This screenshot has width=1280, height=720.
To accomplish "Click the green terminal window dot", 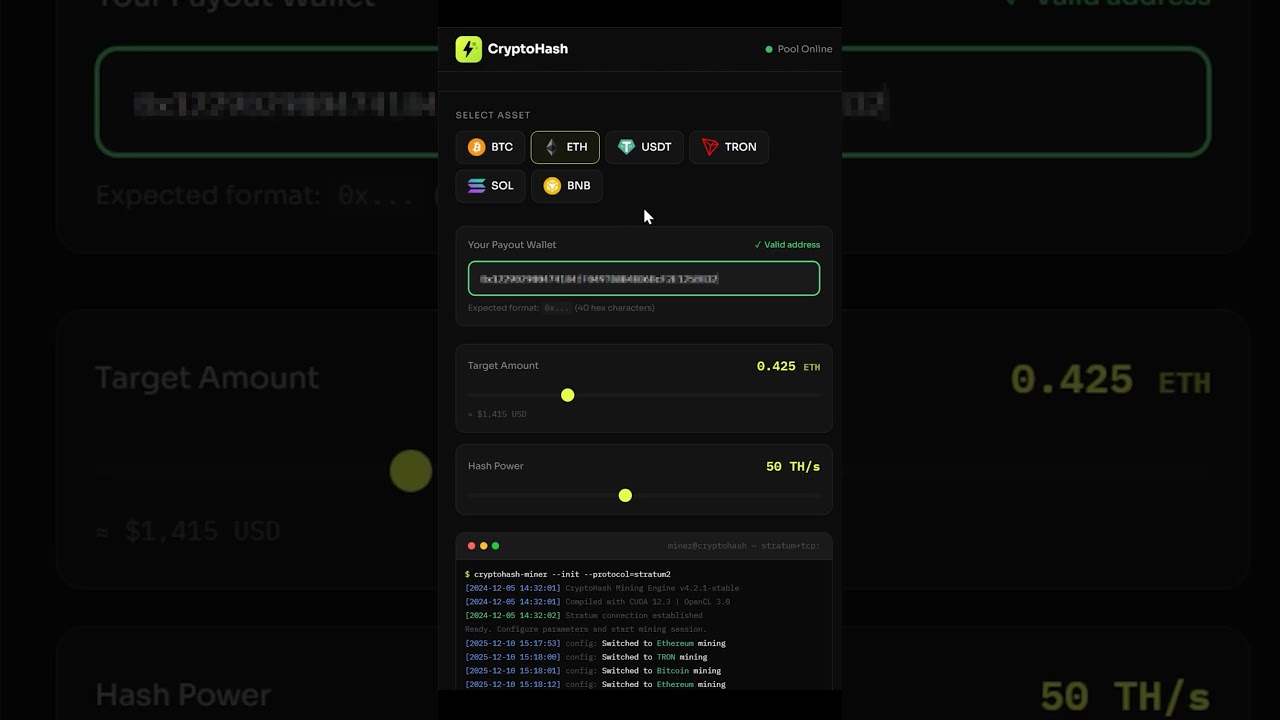I will coord(495,546).
